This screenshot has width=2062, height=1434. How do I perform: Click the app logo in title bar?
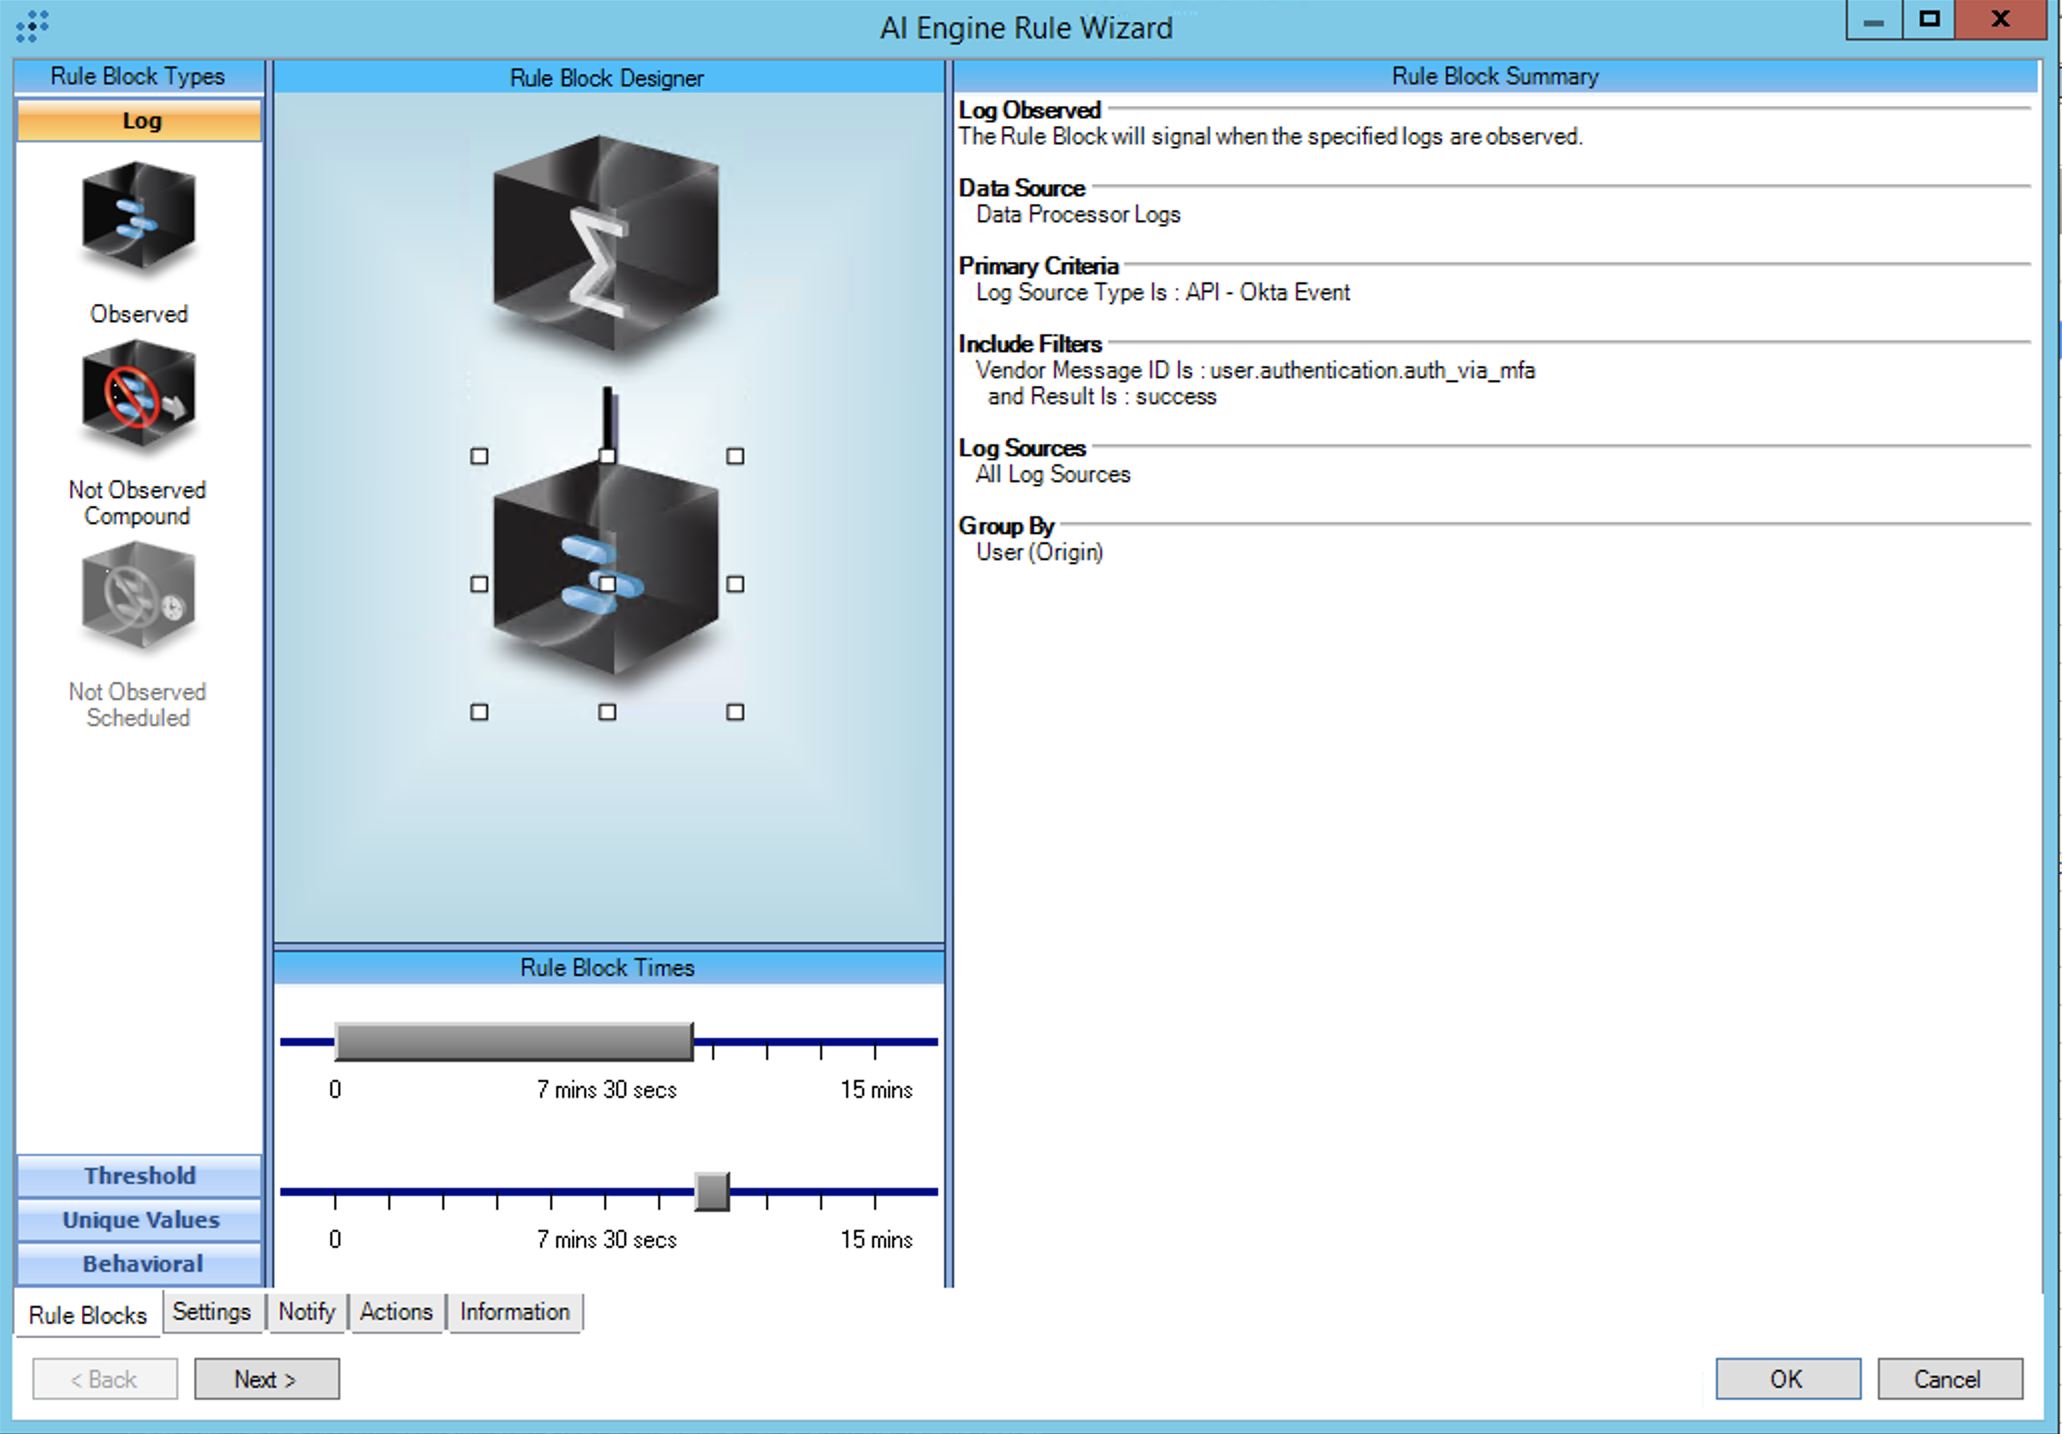click(32, 26)
